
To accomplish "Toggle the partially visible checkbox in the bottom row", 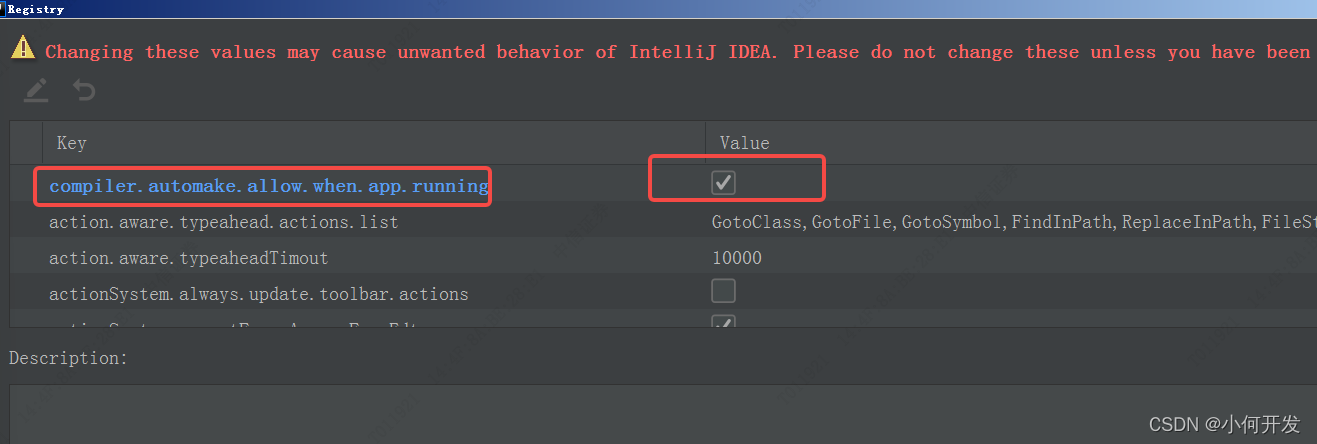I will coord(723,322).
